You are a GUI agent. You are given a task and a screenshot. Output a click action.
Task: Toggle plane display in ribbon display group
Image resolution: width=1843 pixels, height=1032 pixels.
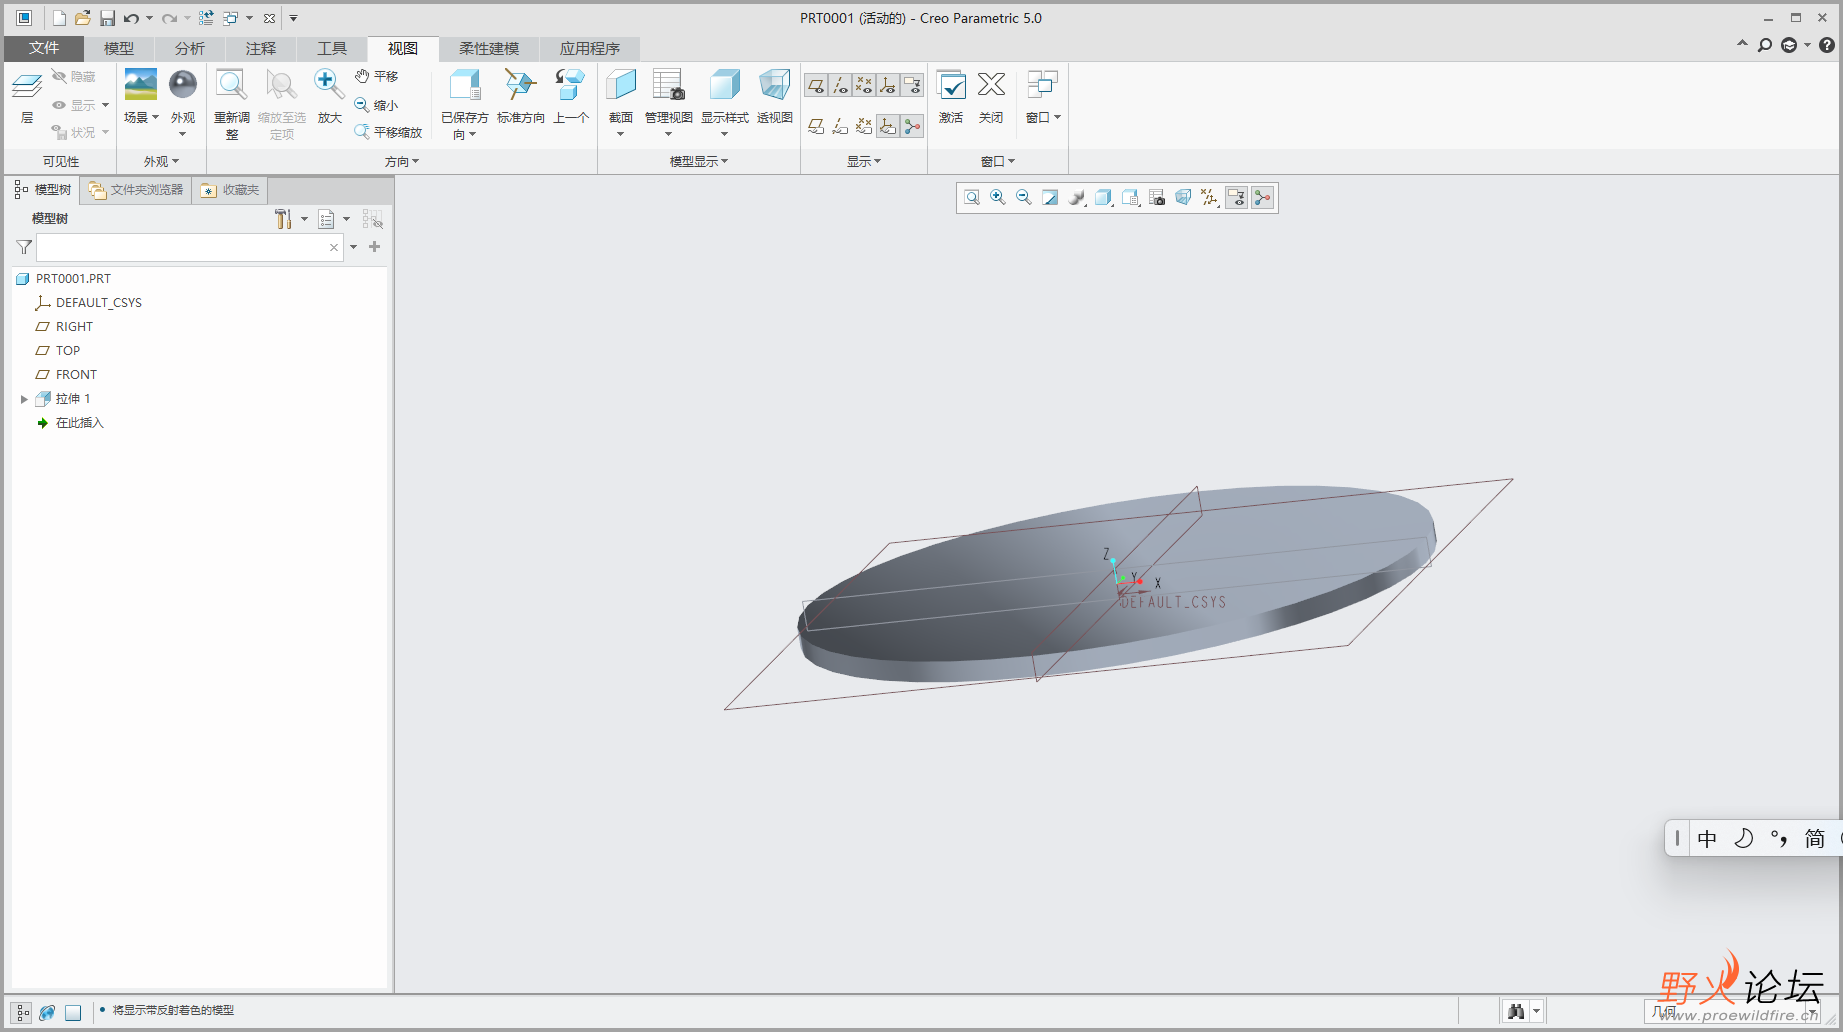click(x=816, y=86)
